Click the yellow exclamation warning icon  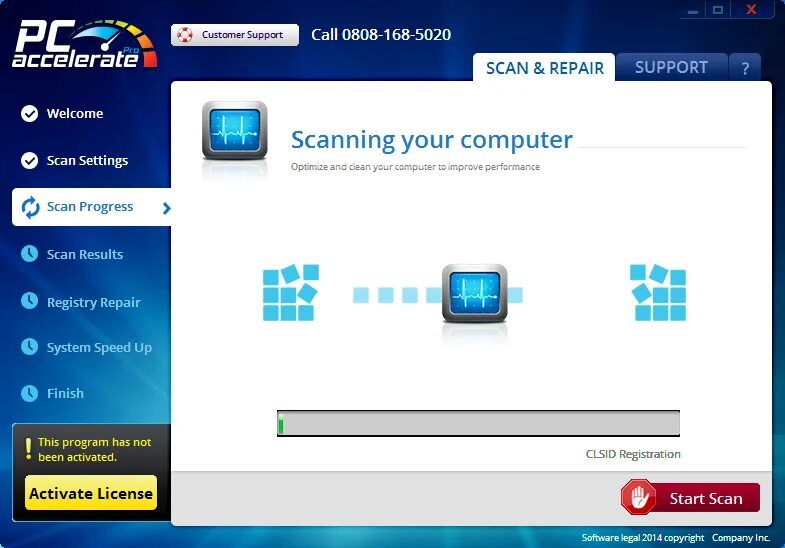tap(29, 449)
